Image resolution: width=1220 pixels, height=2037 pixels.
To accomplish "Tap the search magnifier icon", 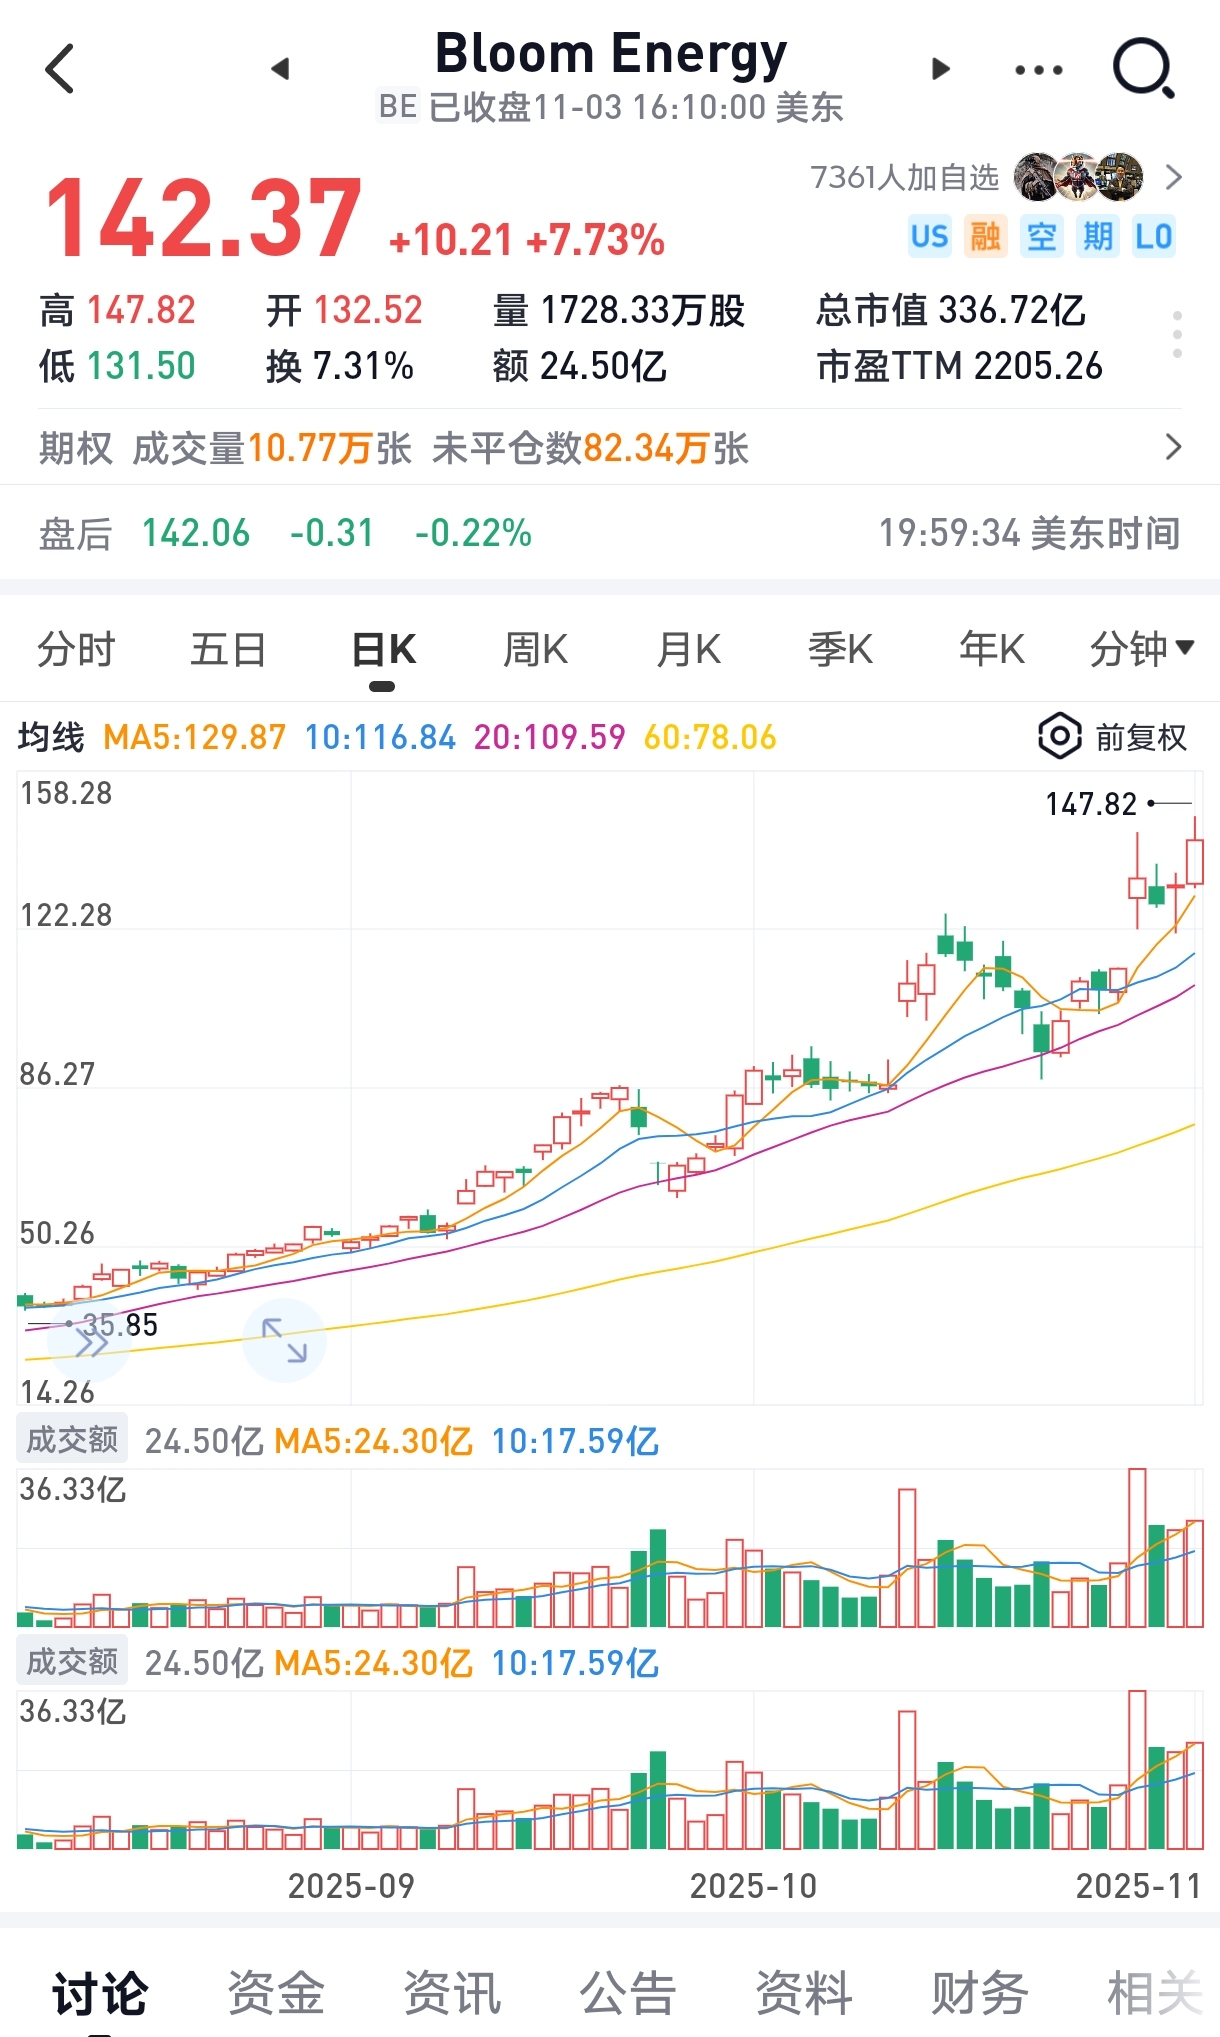I will pyautogui.click(x=1144, y=69).
